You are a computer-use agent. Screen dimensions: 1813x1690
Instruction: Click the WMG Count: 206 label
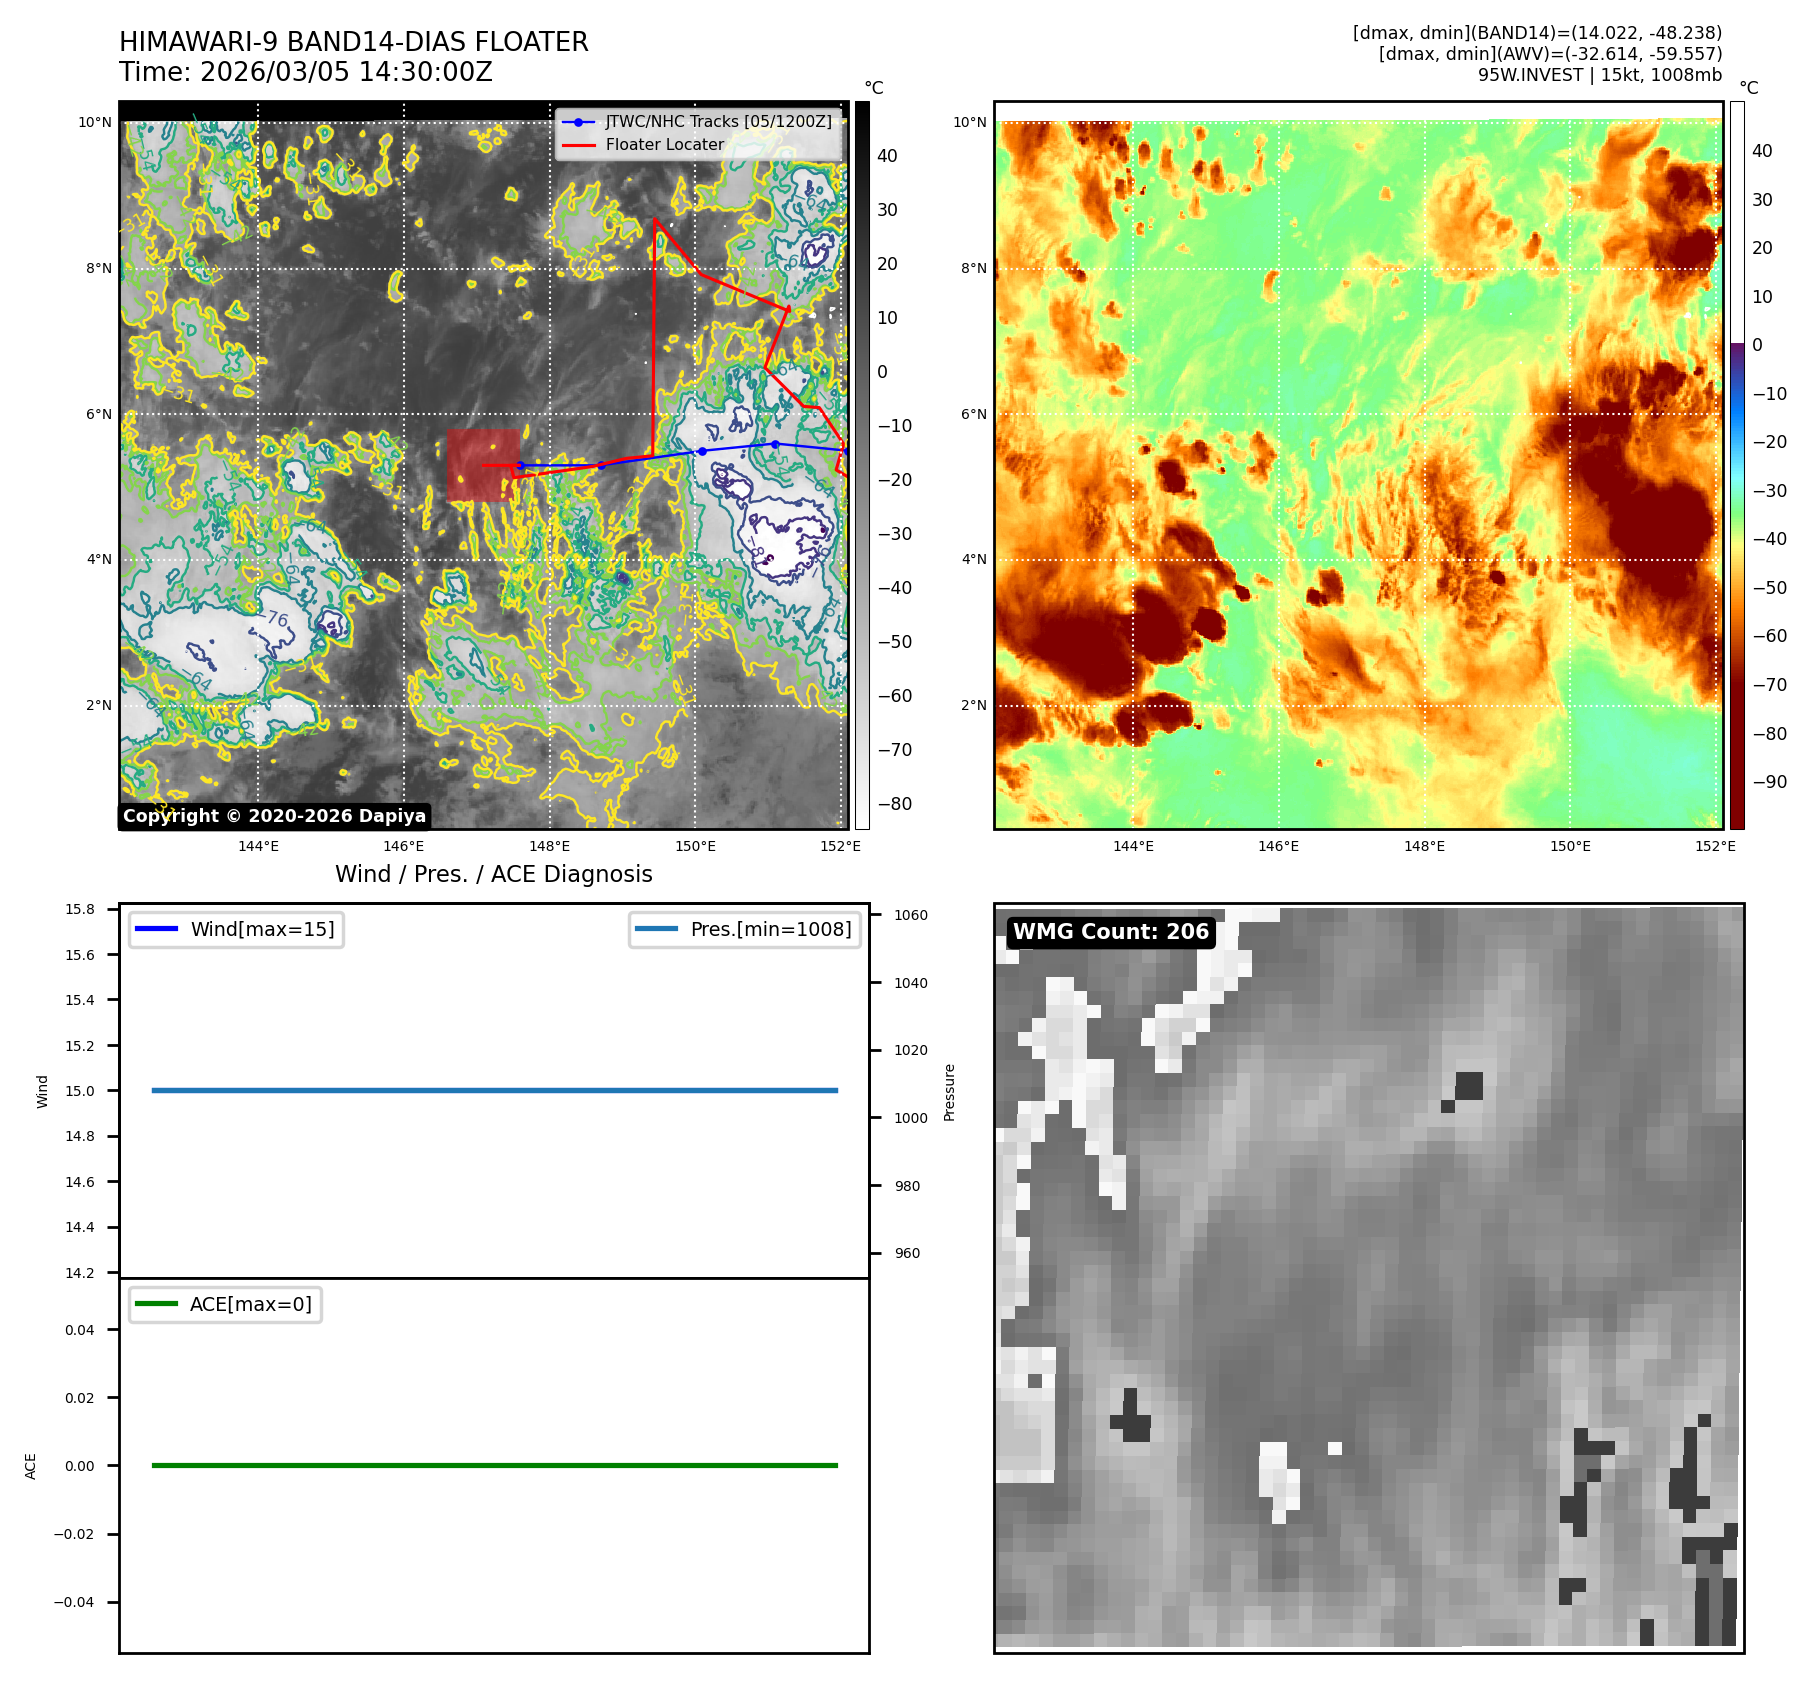(1110, 932)
